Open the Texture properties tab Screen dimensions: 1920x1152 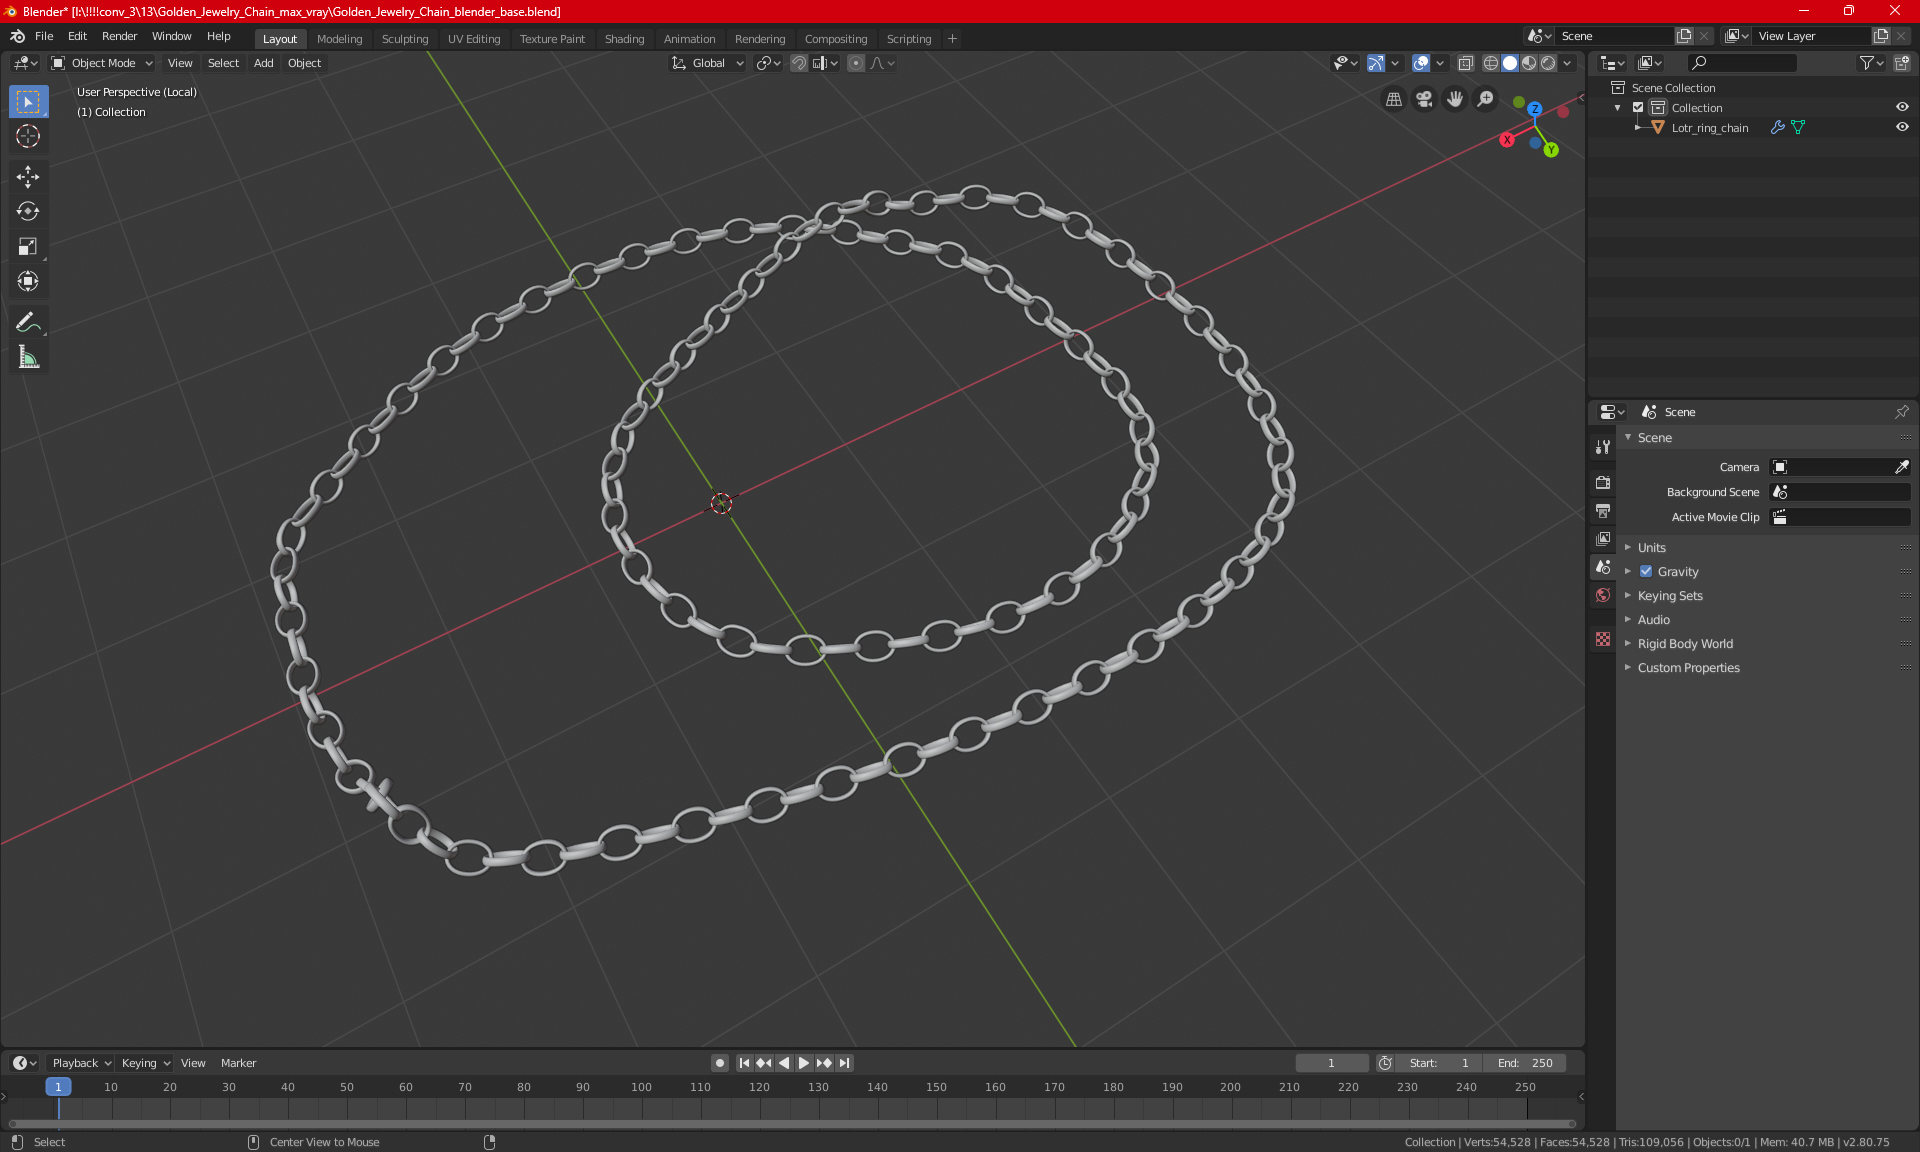click(x=1603, y=639)
